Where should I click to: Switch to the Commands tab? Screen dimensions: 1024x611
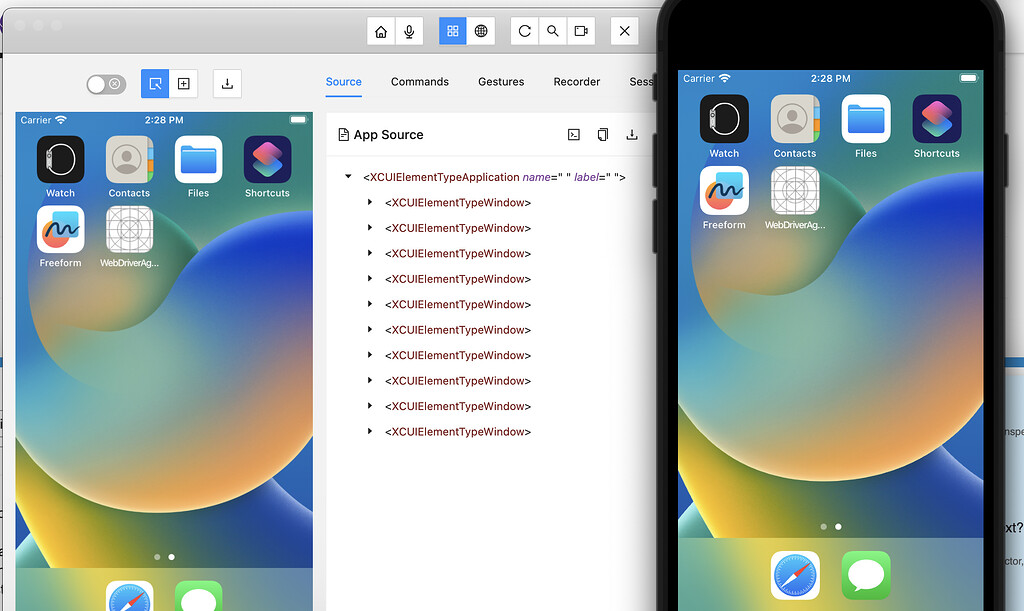point(419,82)
